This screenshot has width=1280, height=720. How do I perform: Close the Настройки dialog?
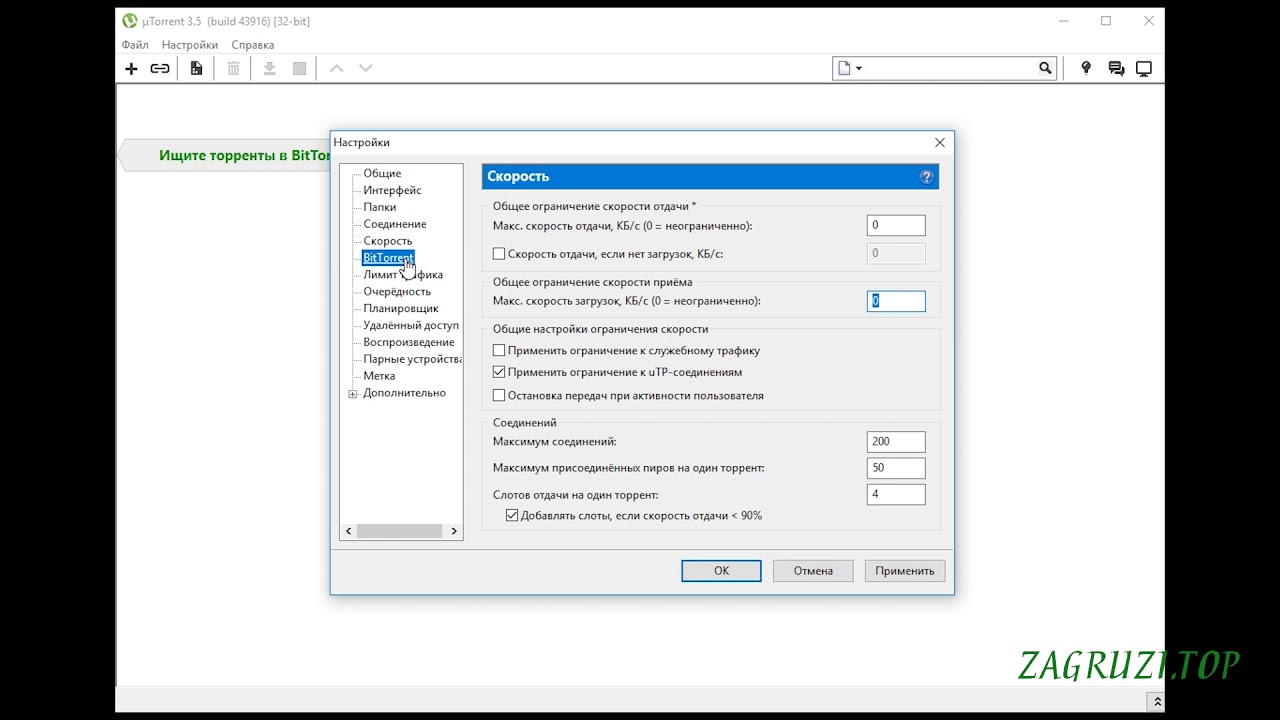(940, 143)
